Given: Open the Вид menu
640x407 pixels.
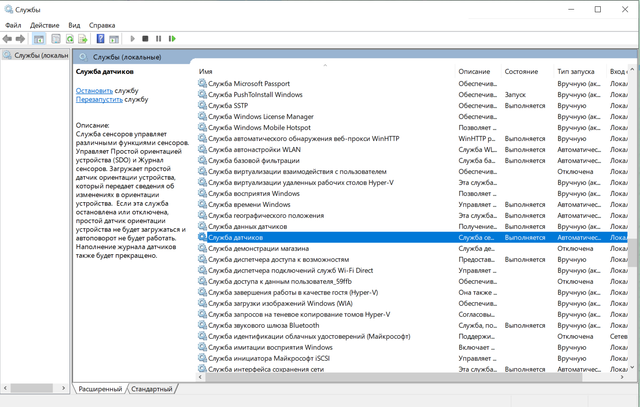Looking at the screenshot, I should [x=74, y=25].
